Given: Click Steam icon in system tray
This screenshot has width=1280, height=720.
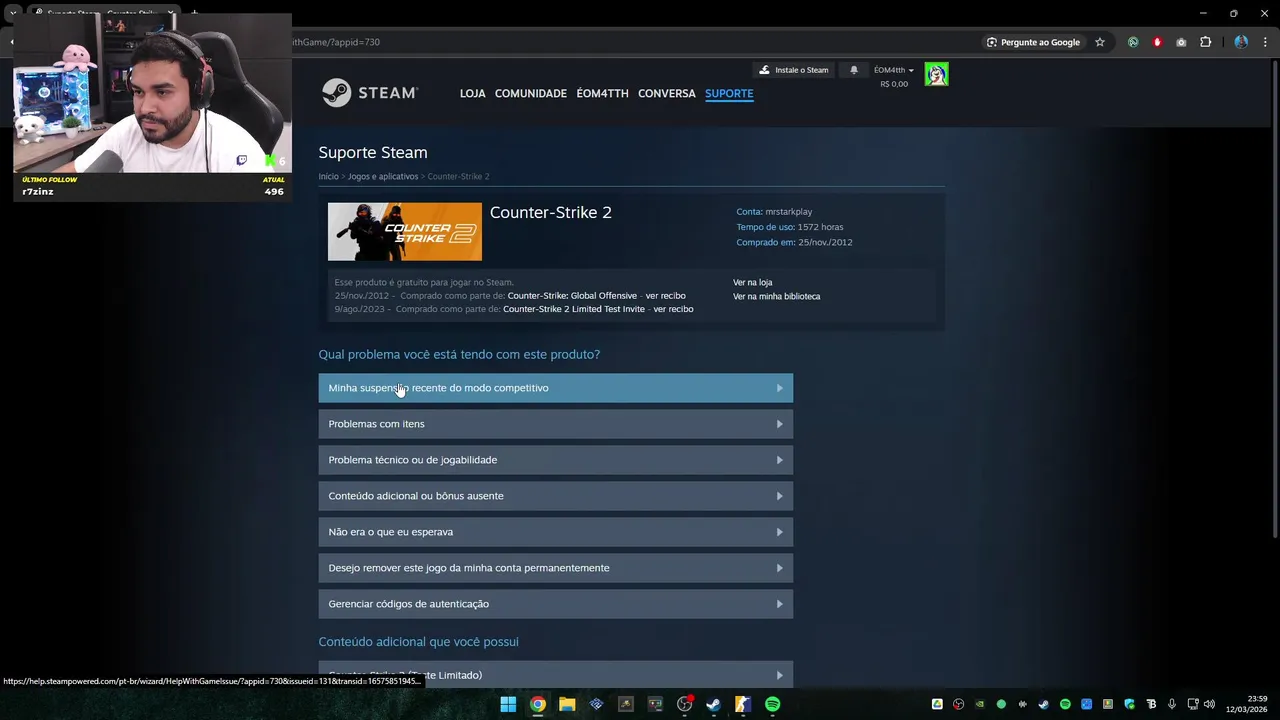Looking at the screenshot, I should coord(1044,704).
